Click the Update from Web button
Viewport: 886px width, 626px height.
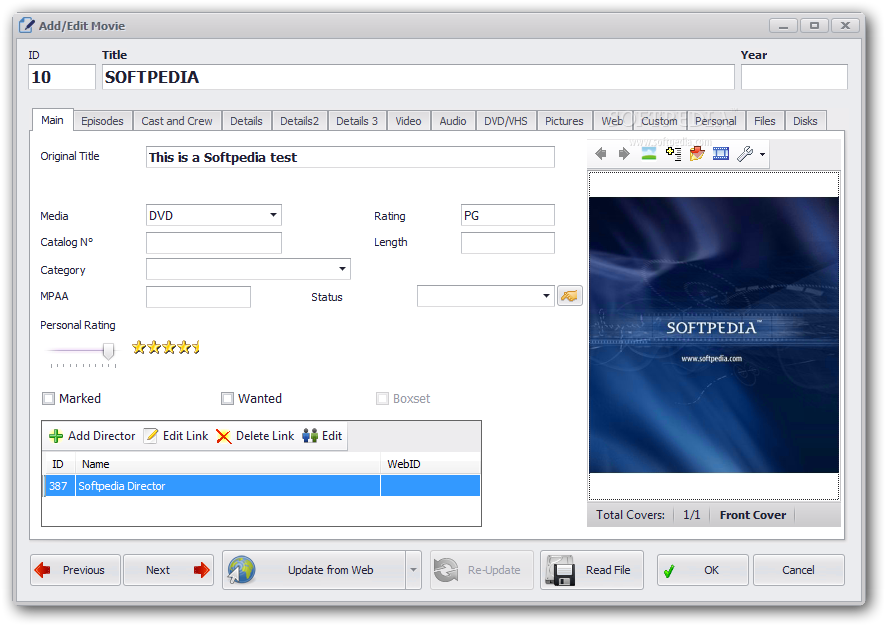[314, 570]
